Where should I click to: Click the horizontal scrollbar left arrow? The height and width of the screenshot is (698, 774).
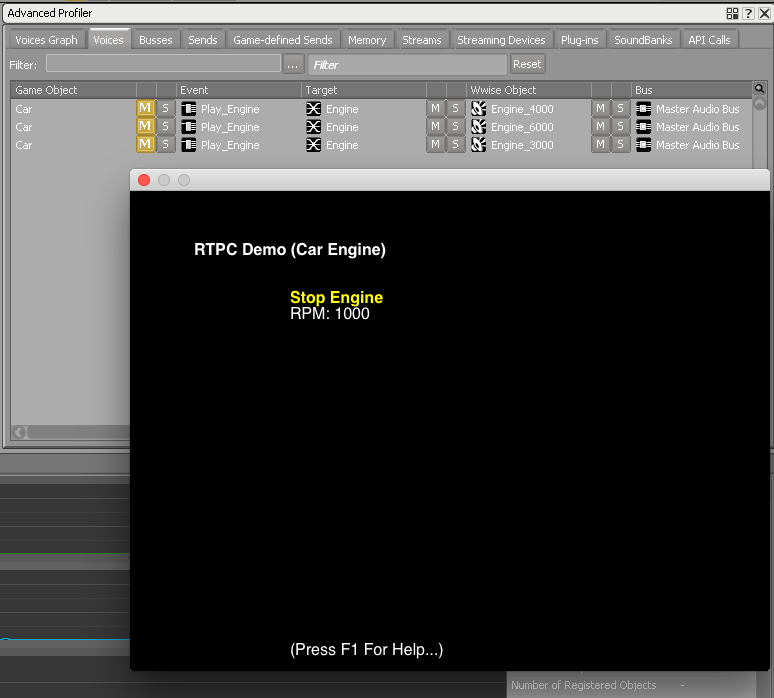[19, 433]
